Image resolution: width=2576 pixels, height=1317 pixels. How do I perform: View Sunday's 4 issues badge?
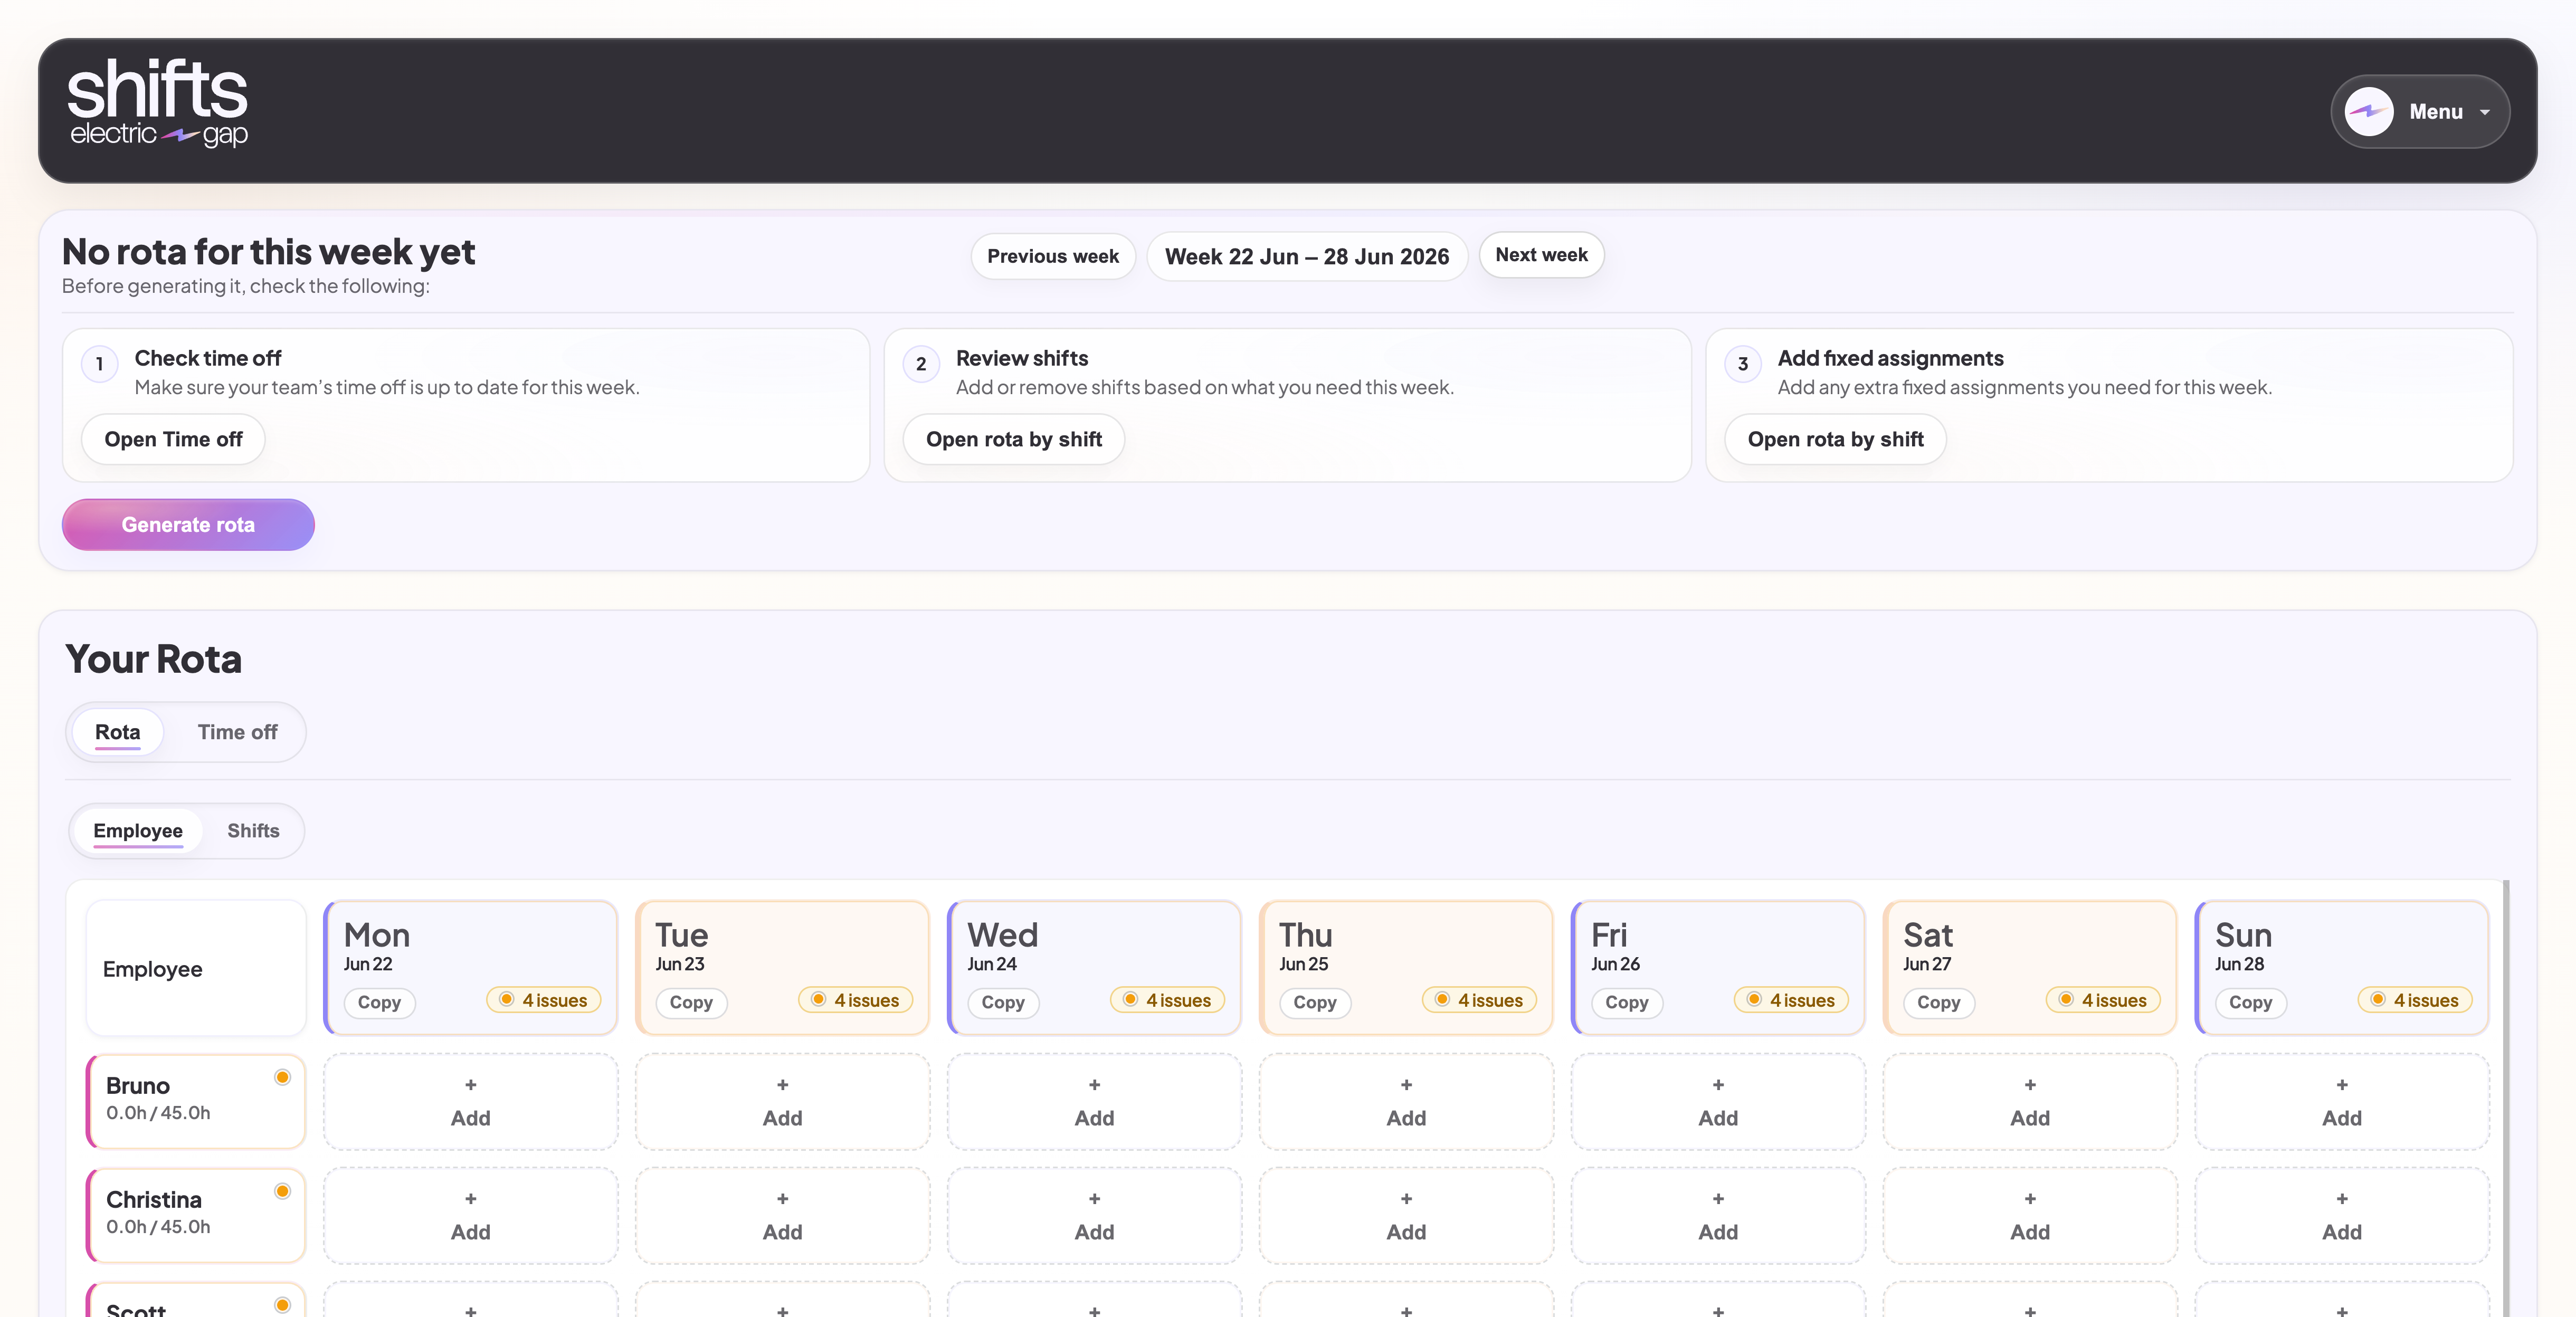[2416, 1000]
